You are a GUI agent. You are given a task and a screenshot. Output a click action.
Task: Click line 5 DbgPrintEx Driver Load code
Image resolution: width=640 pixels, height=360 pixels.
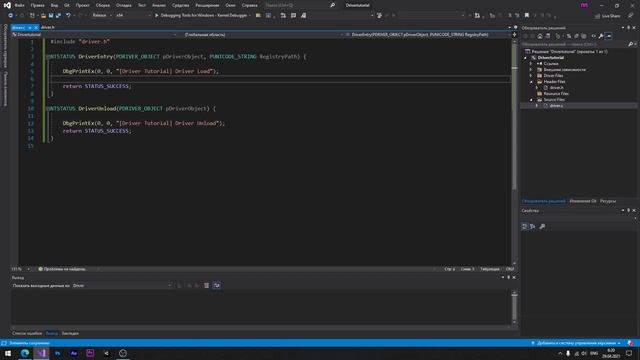pos(141,71)
